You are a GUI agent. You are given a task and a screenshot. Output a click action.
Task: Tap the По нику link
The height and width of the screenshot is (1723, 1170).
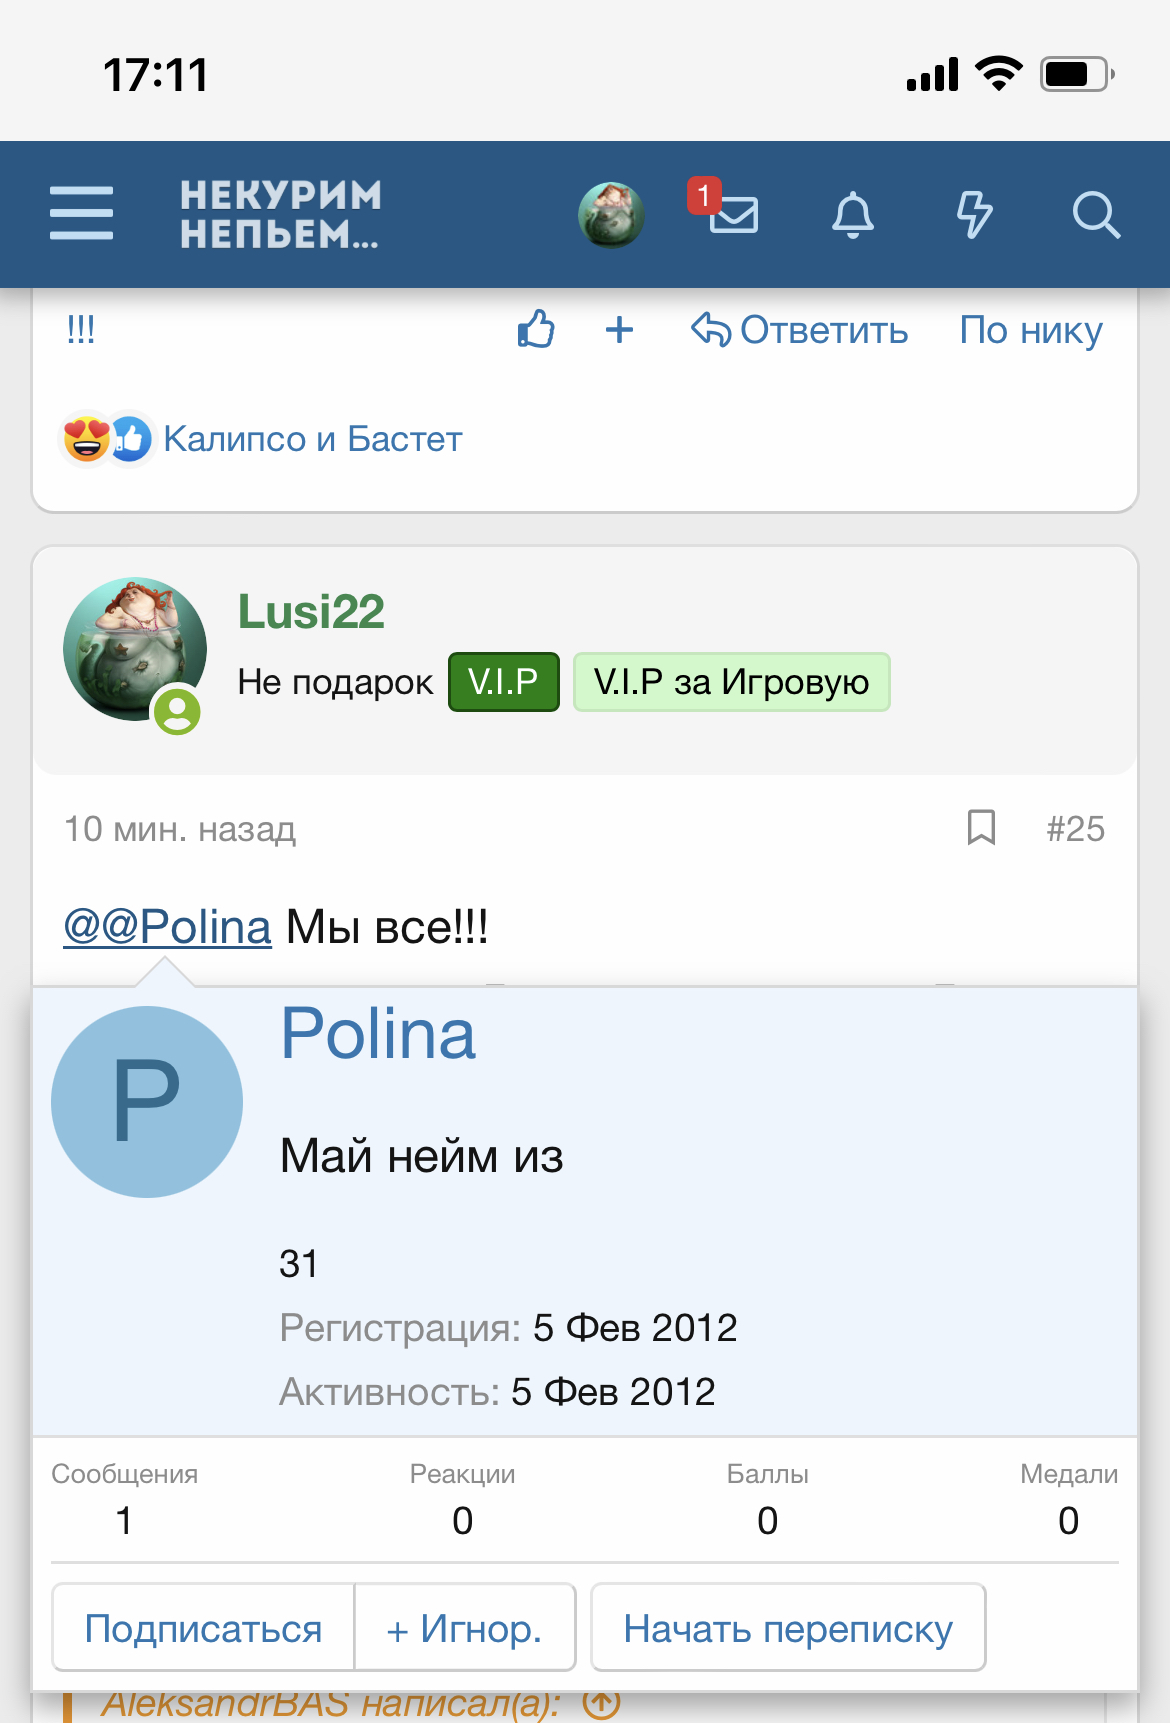(x=1031, y=330)
